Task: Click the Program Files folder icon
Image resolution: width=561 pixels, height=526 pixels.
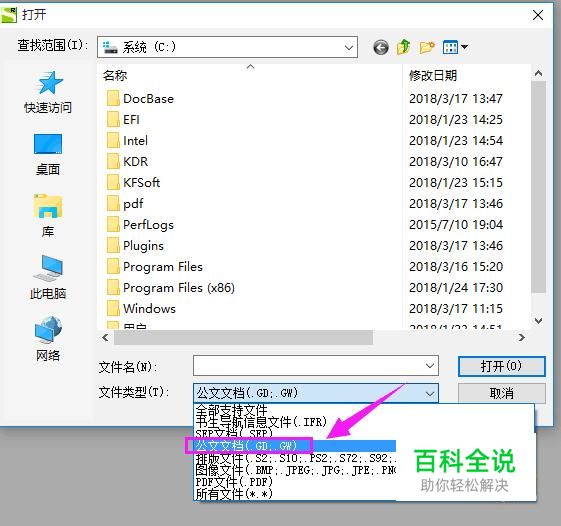Action: pyautogui.click(x=113, y=267)
